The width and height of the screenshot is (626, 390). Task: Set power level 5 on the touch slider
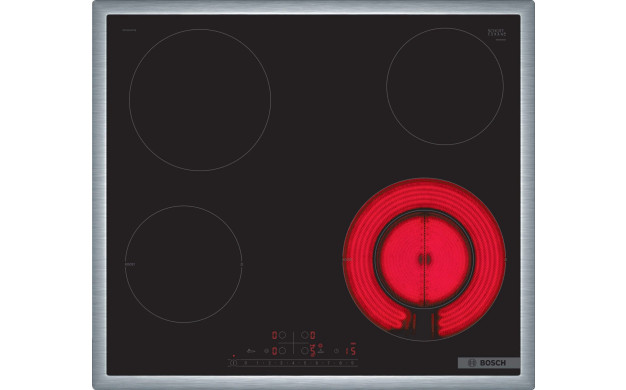(x=305, y=363)
